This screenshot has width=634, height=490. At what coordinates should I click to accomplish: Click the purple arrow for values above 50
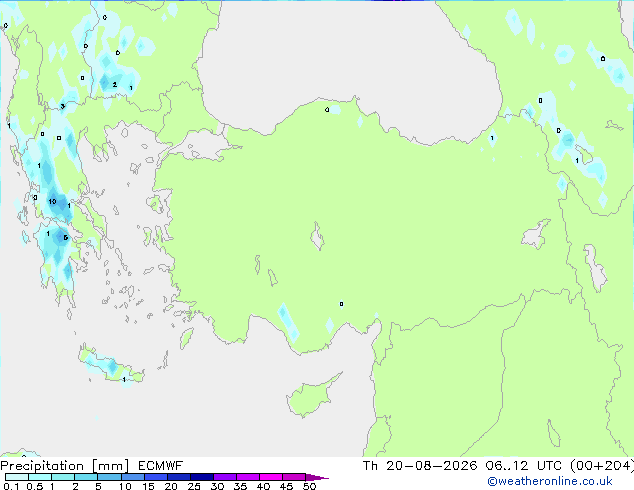317,477
